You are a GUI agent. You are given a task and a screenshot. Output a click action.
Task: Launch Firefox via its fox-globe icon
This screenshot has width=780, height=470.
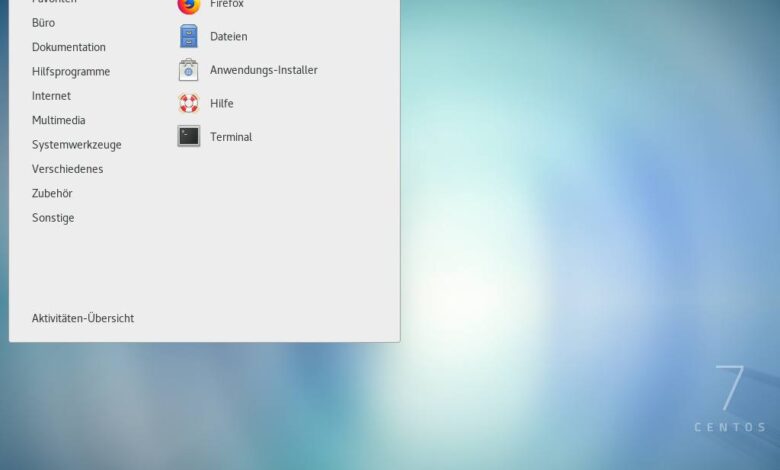(x=188, y=5)
